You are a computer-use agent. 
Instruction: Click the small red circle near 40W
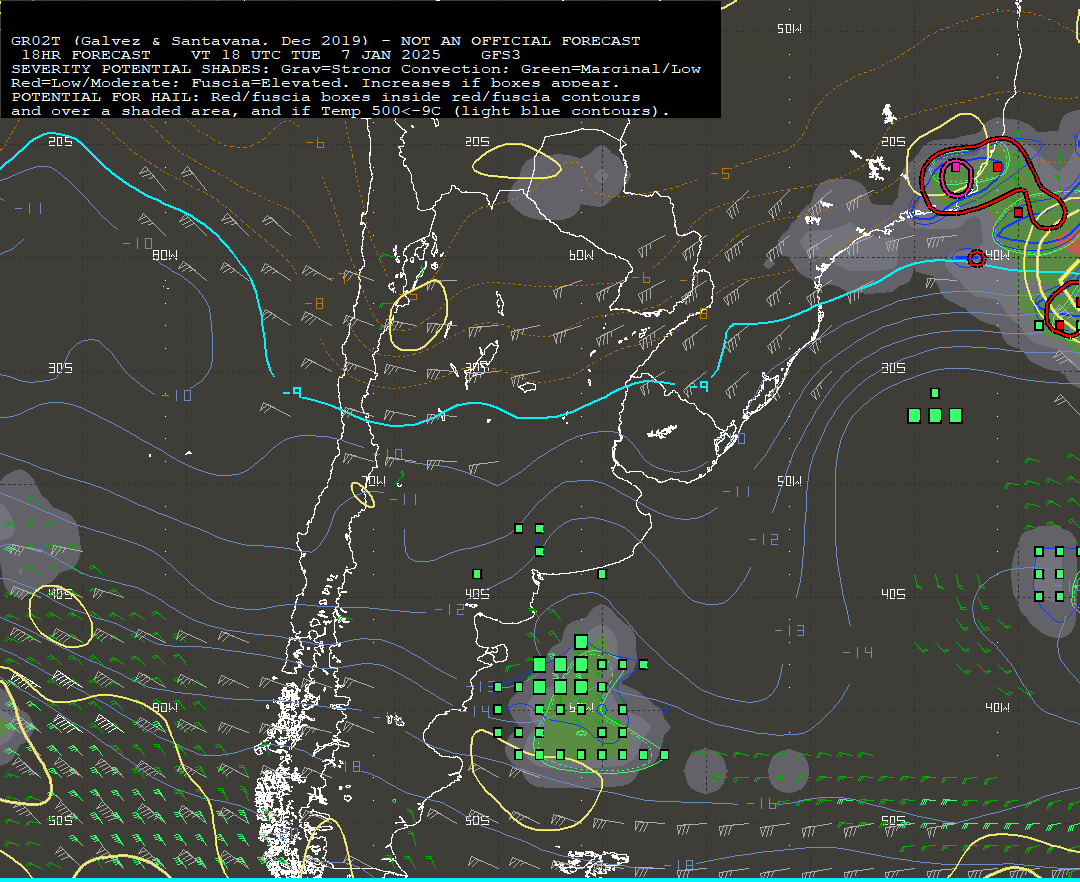(x=976, y=259)
